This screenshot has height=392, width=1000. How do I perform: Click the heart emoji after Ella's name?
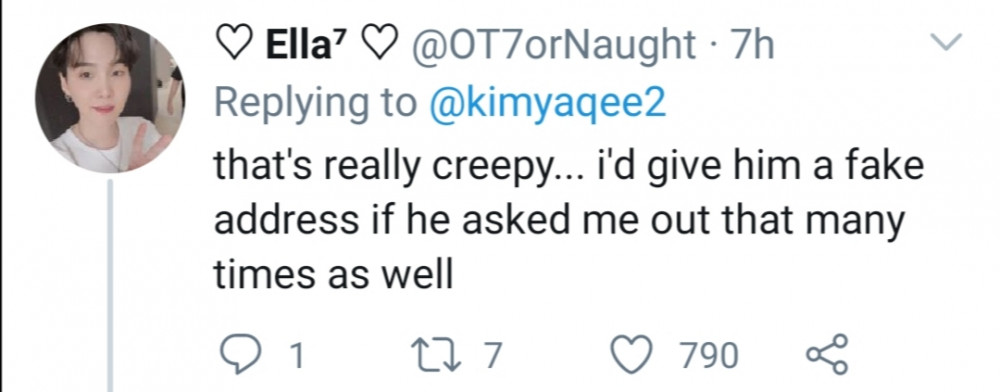[x=378, y=46]
